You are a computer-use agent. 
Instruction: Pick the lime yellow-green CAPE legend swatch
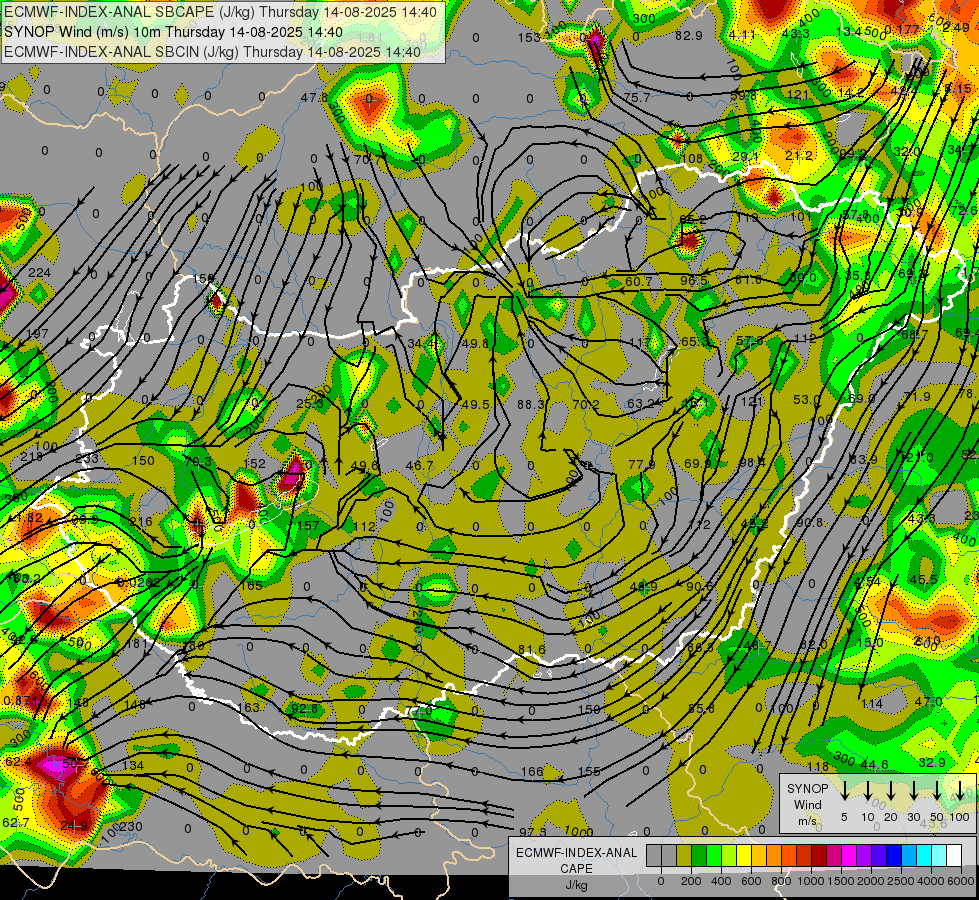click(729, 855)
